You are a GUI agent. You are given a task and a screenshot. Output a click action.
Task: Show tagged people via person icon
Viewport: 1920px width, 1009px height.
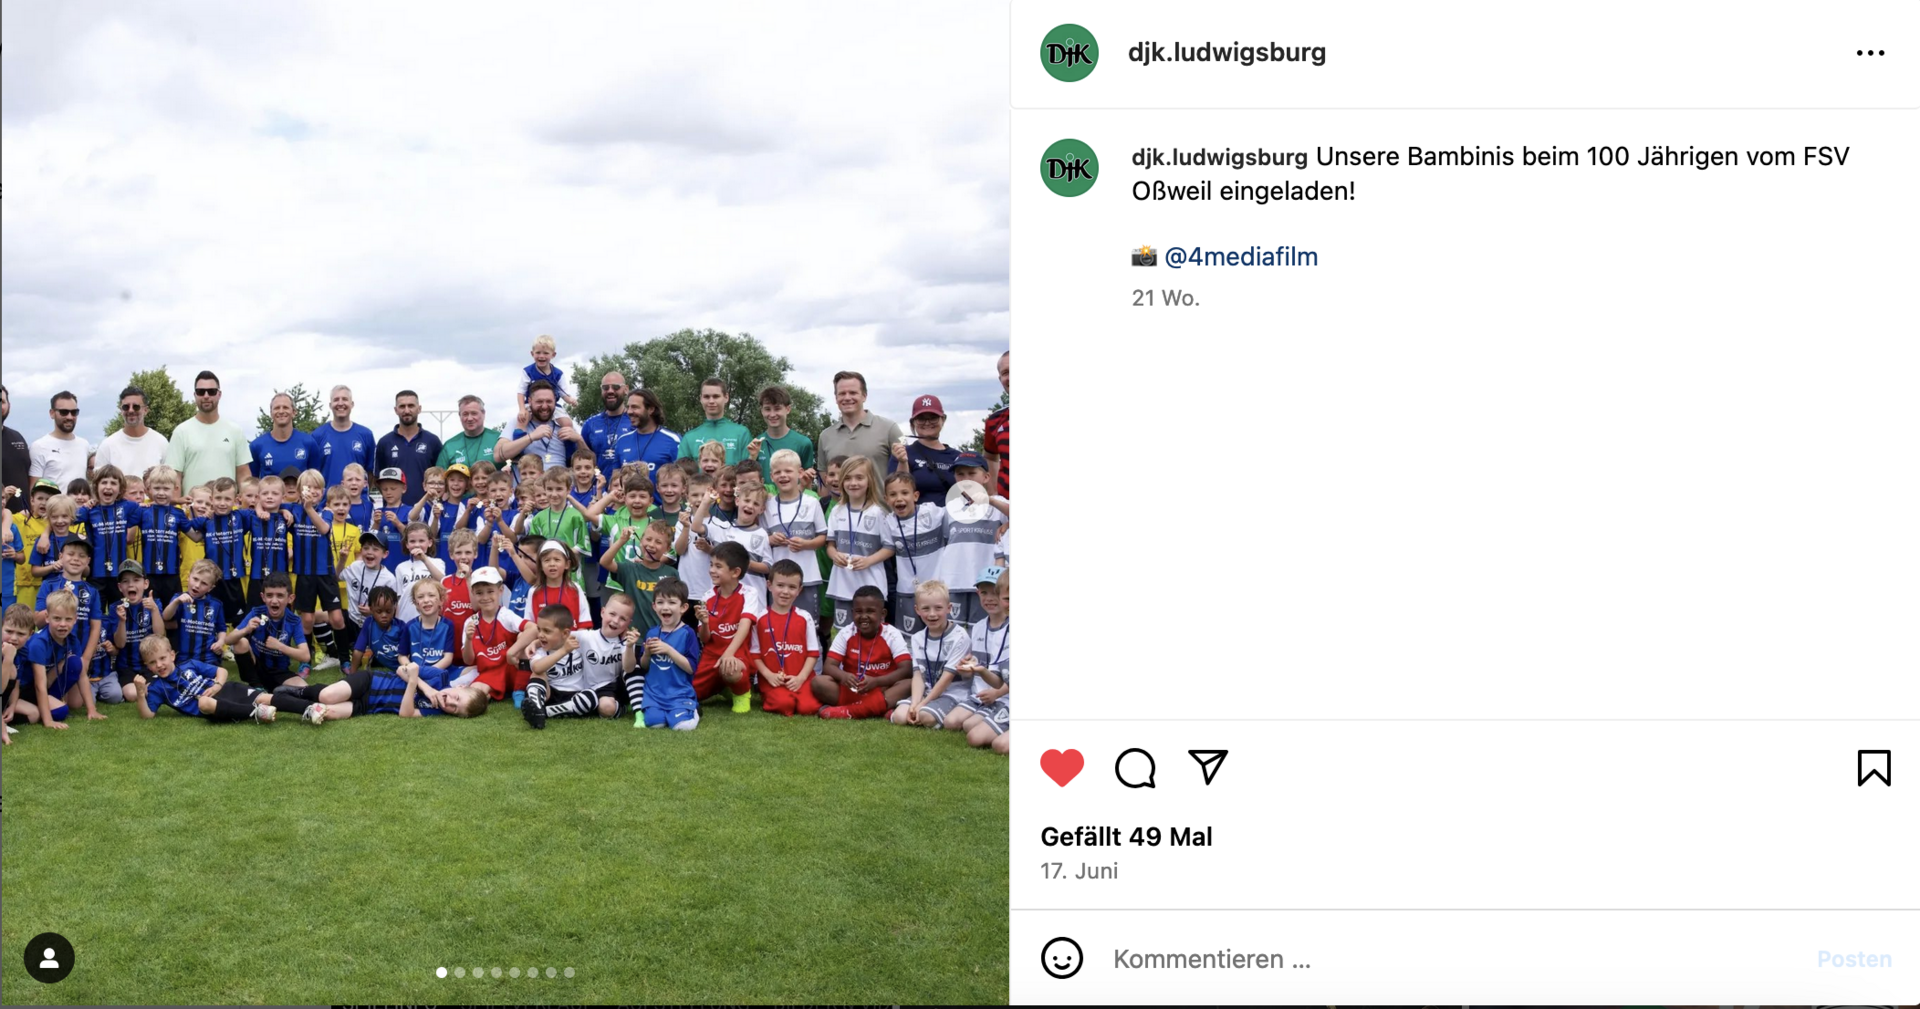point(49,958)
